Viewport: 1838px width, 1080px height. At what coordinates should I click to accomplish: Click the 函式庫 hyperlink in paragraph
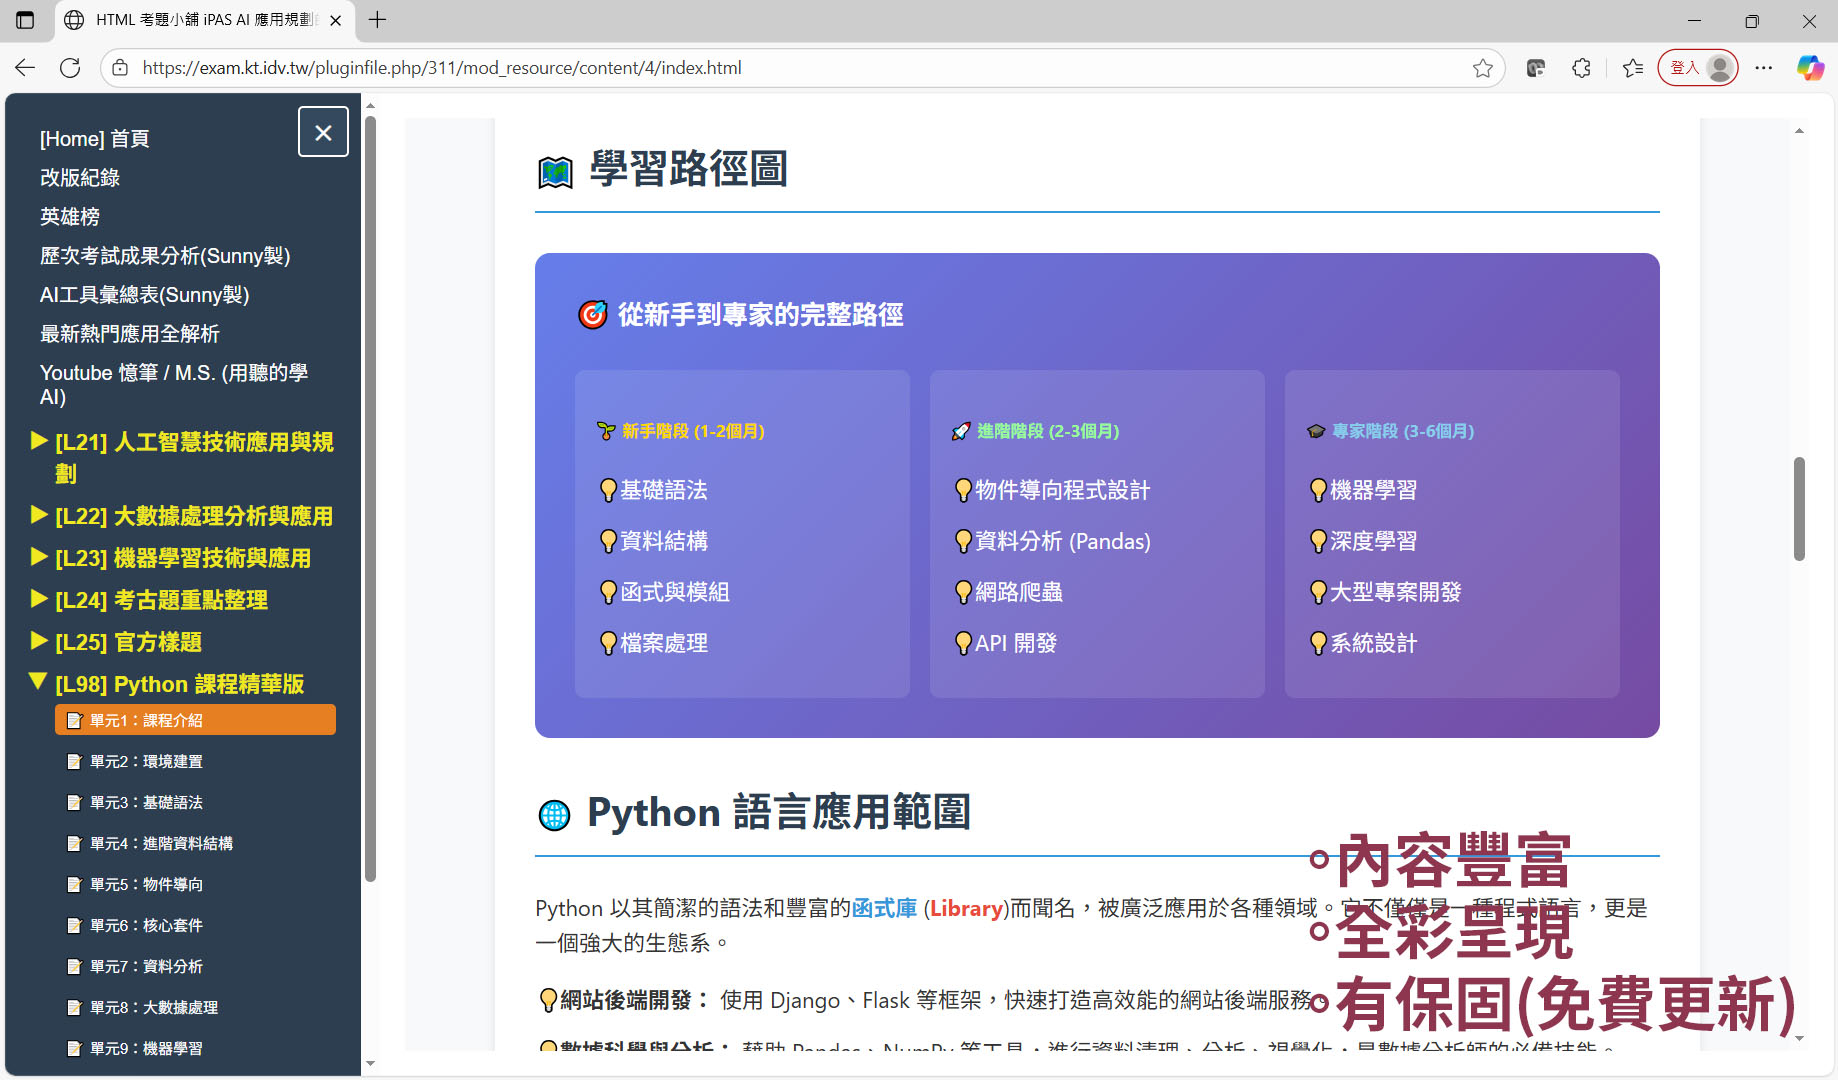(x=884, y=908)
